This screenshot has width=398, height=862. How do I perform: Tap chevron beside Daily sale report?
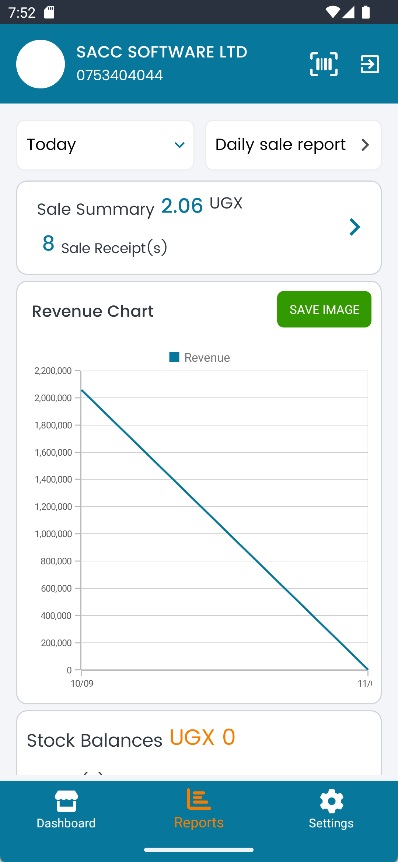click(365, 145)
